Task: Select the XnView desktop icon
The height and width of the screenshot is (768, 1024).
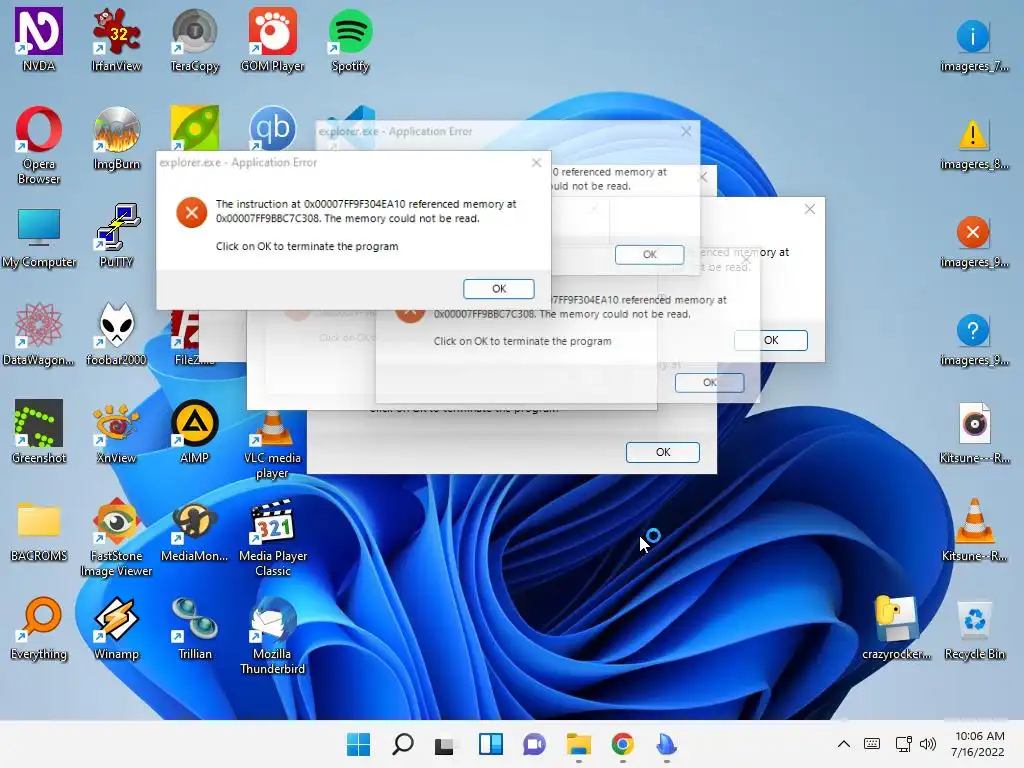Action: pos(116,431)
